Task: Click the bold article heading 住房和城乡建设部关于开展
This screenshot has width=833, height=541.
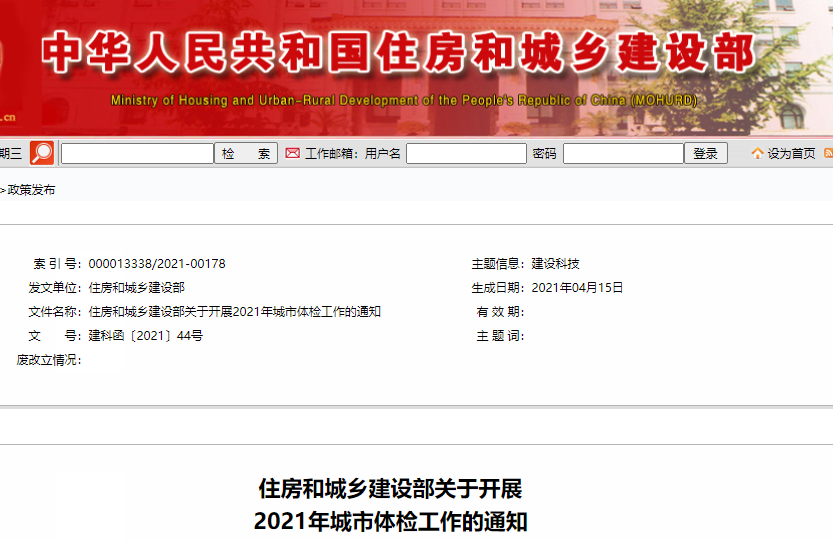Action: coord(390,489)
